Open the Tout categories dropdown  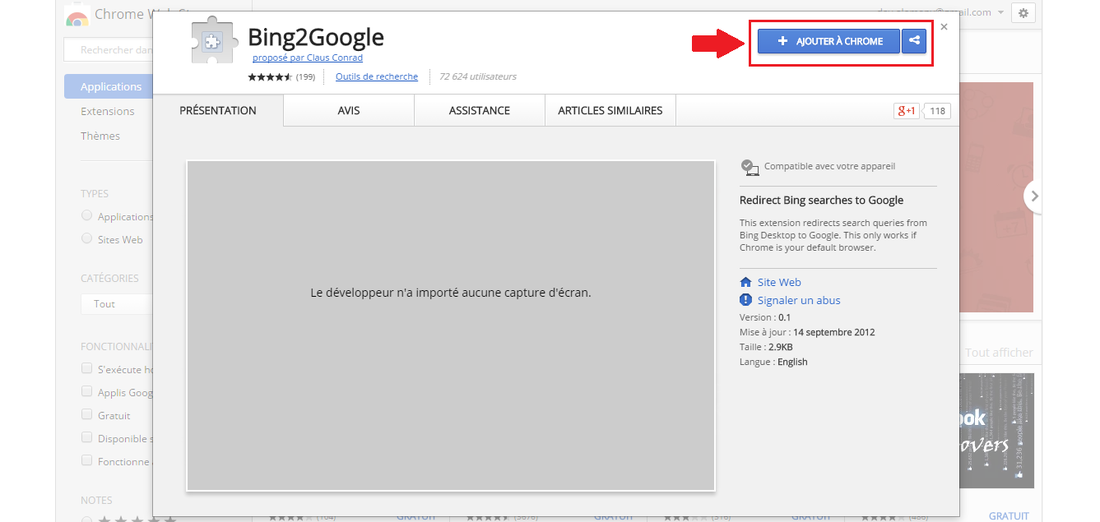(x=116, y=304)
